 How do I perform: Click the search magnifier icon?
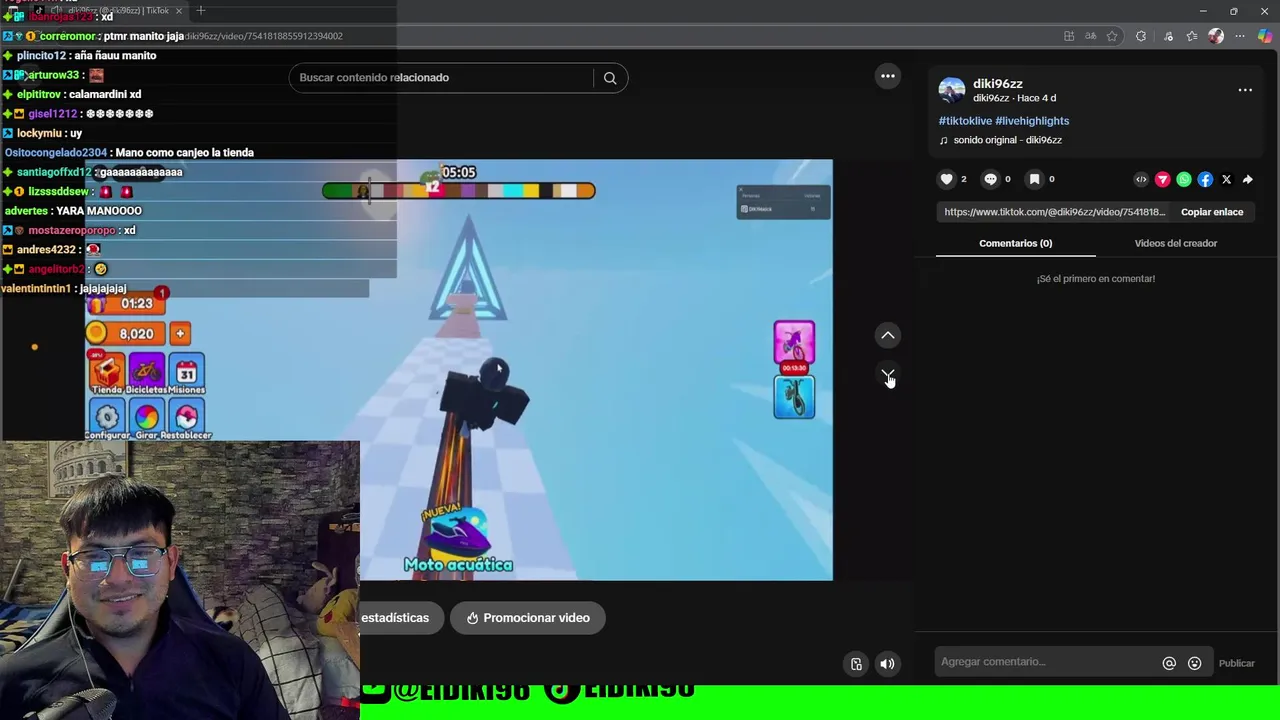click(610, 78)
